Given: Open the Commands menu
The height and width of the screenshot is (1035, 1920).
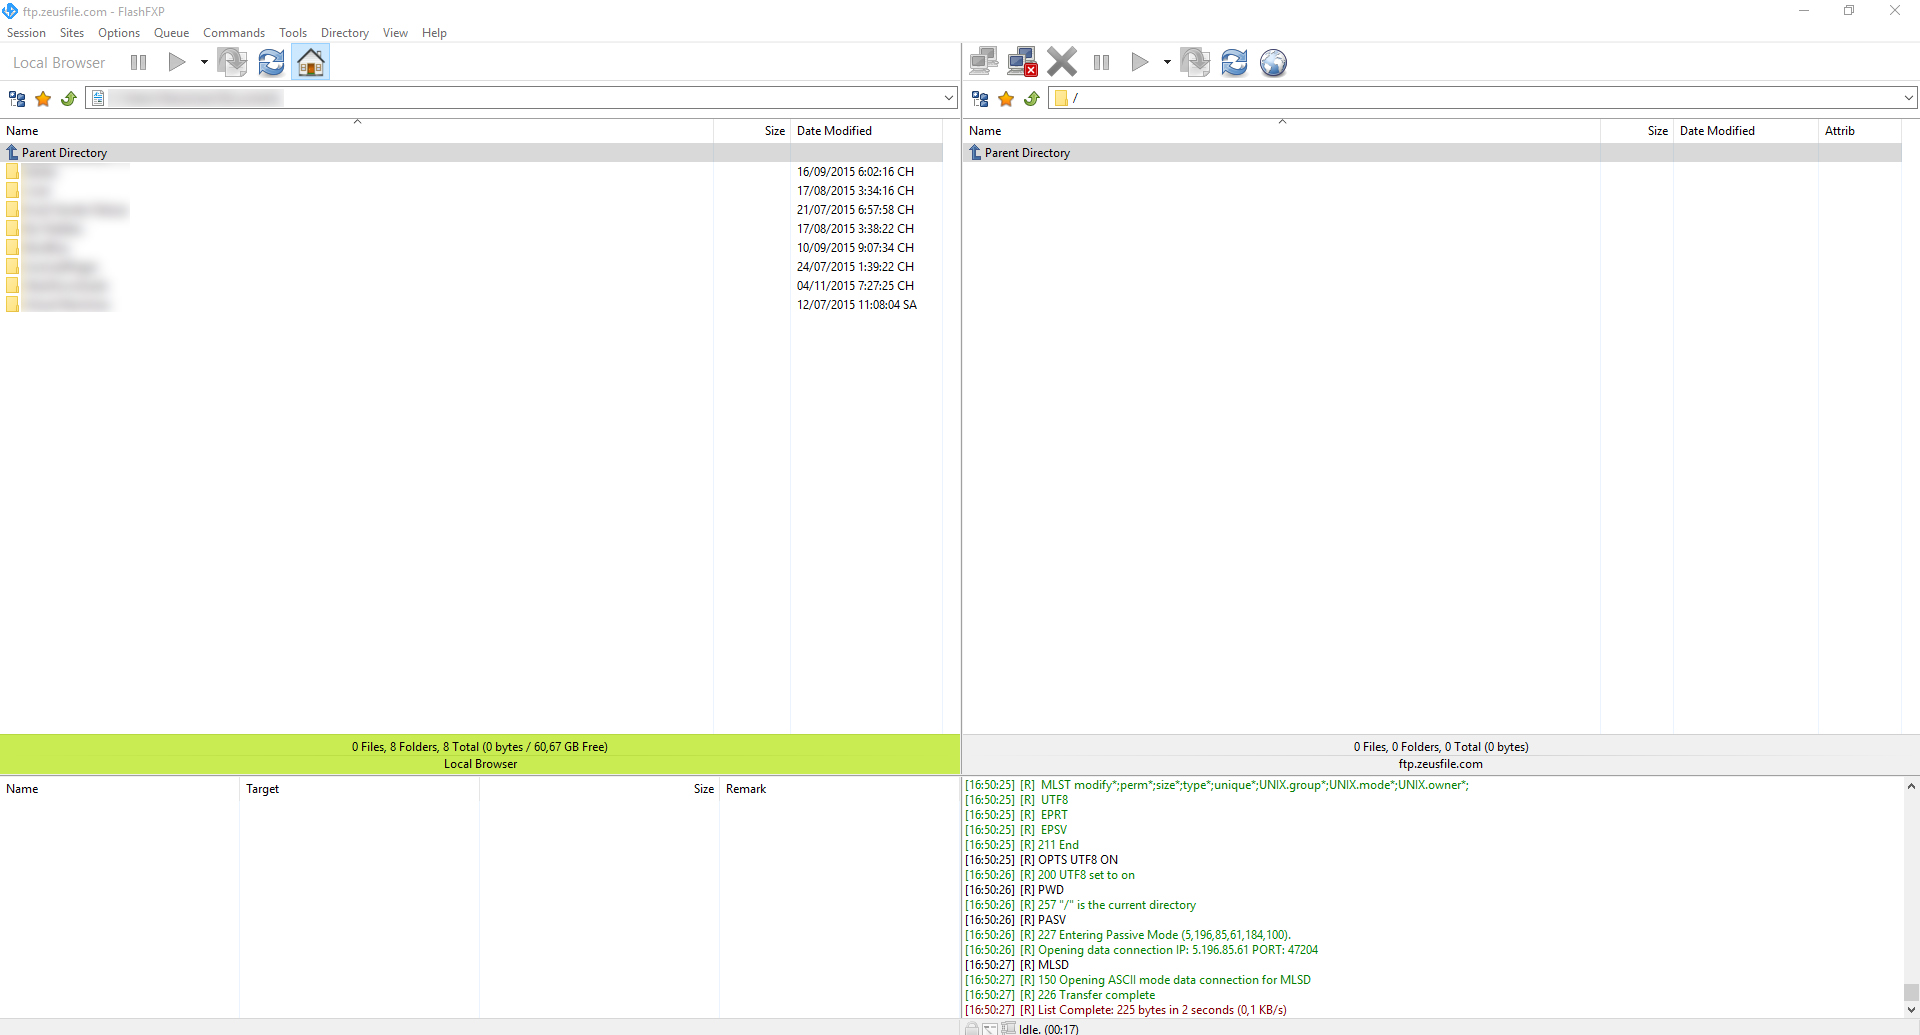Looking at the screenshot, I should 234,33.
